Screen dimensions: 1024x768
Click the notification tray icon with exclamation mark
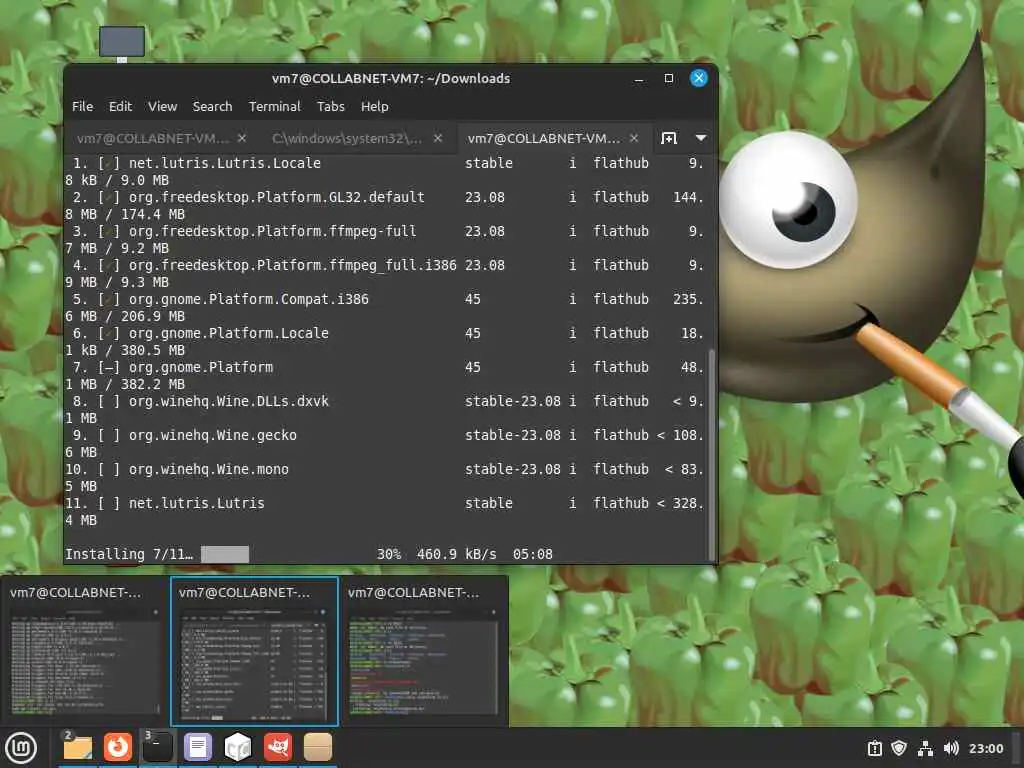[x=874, y=748]
